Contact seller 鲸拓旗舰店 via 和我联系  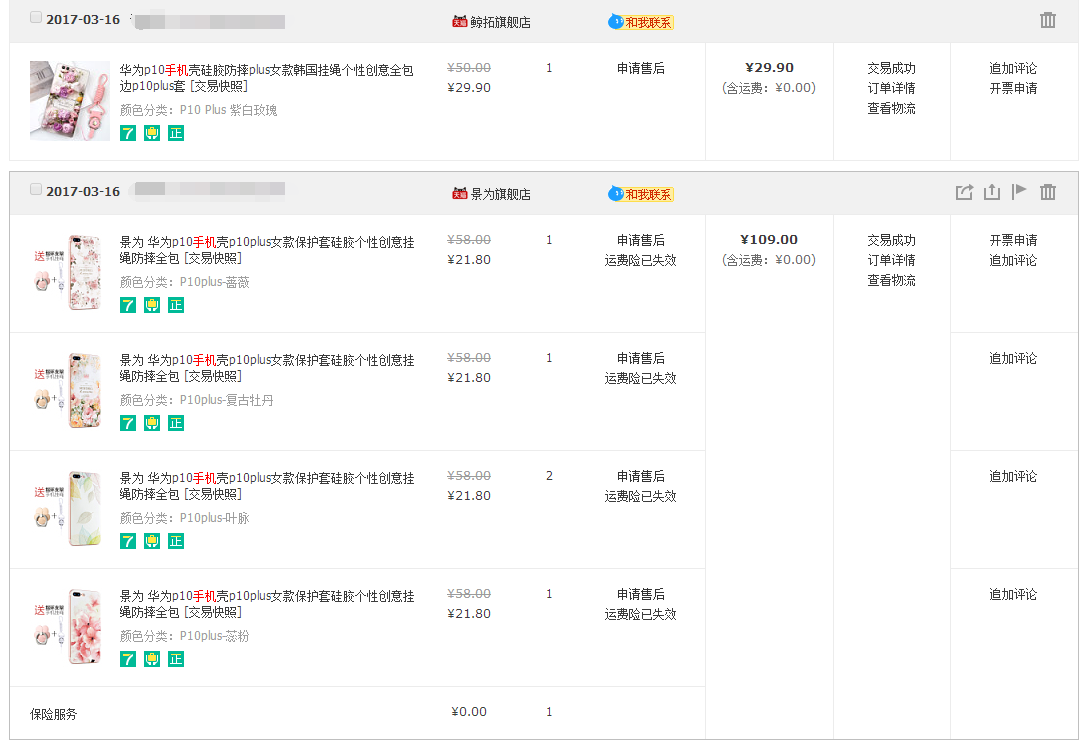[641, 22]
